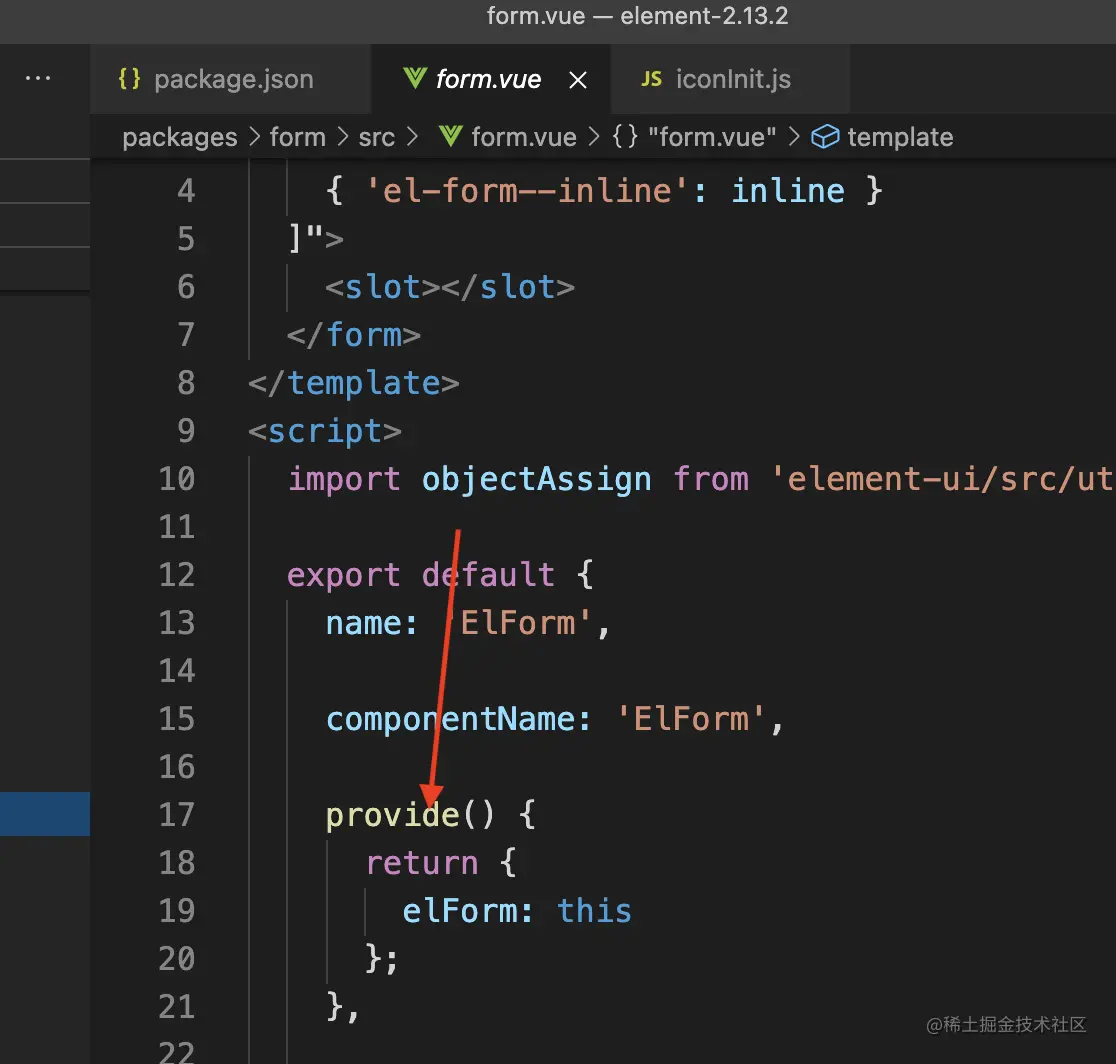Click the closing </form> tag
This screenshot has height=1064, width=1116.
[x=354, y=335]
